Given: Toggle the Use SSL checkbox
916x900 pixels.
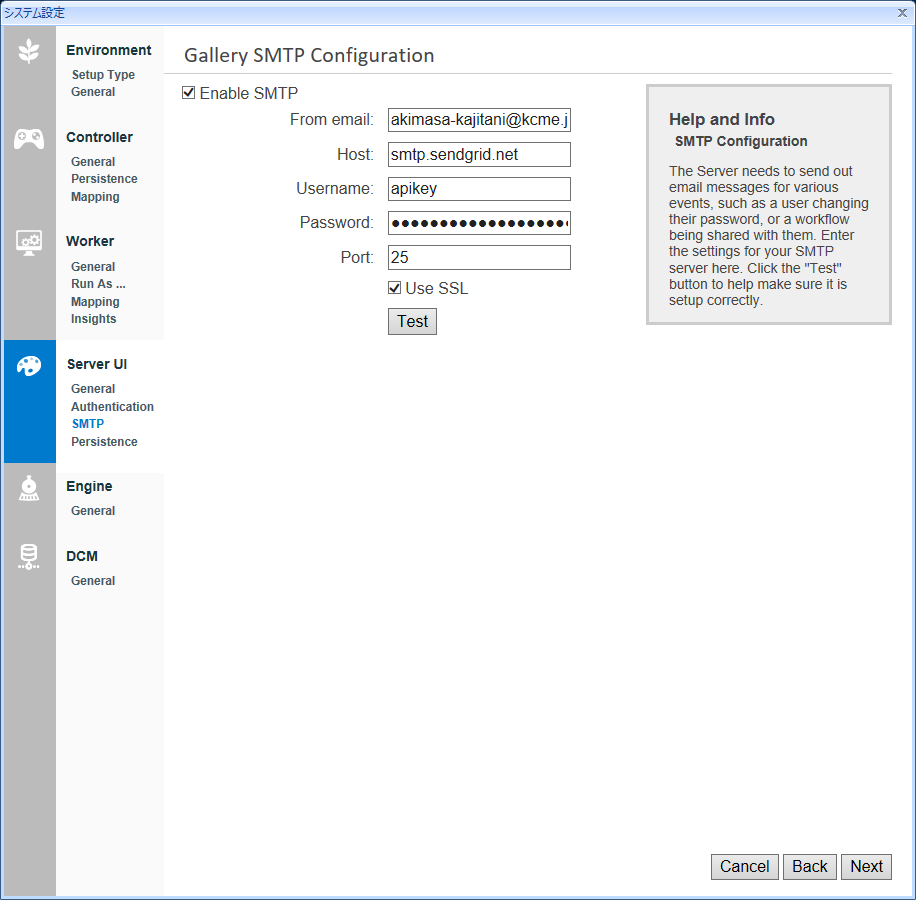Looking at the screenshot, I should click(395, 288).
